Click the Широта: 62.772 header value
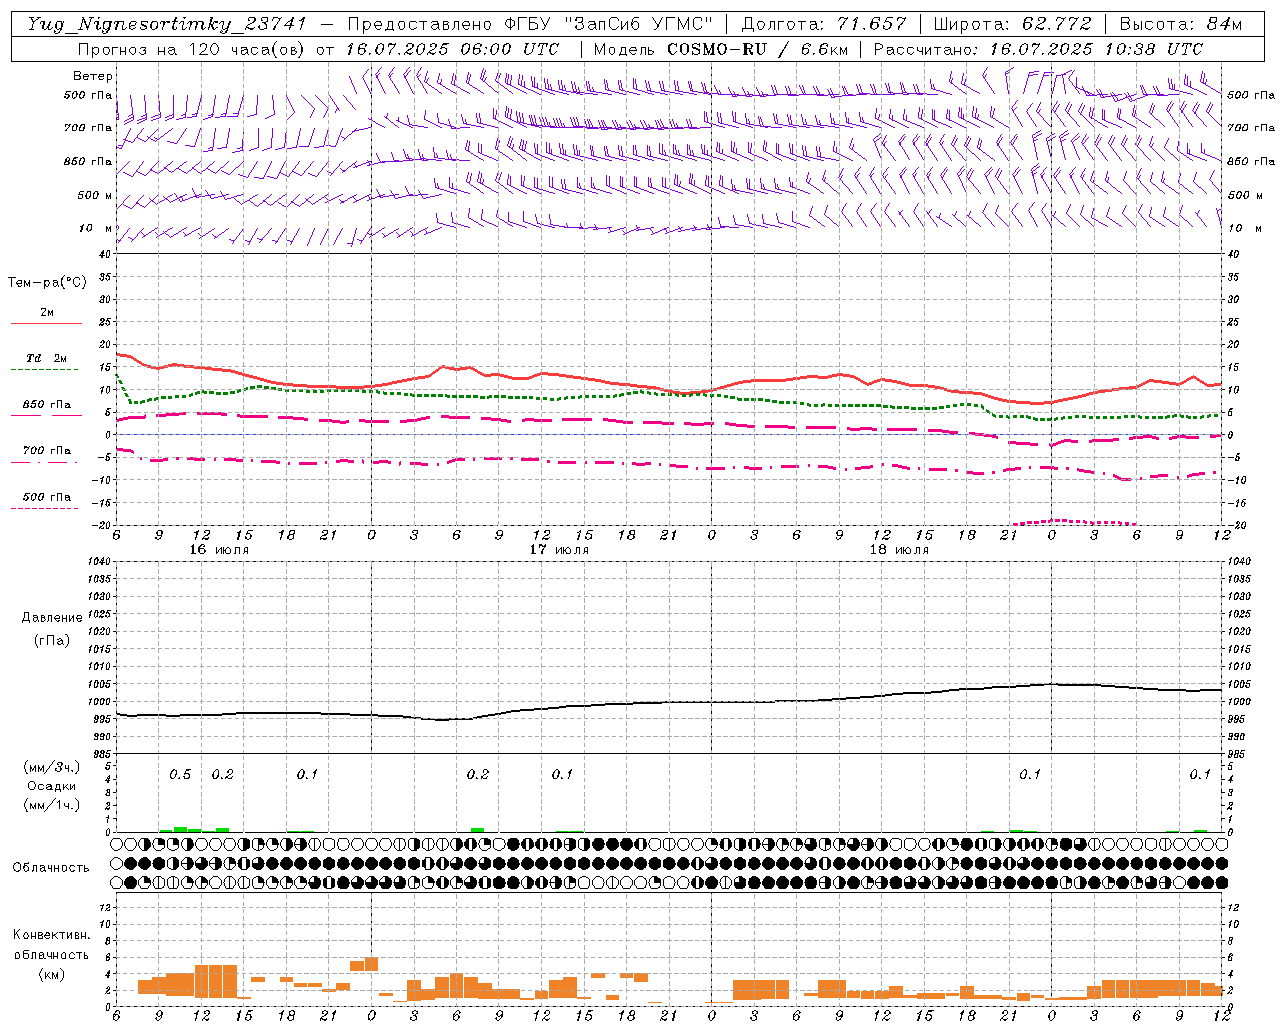Screen dimensions: 1280x1024 click(x=1012, y=24)
